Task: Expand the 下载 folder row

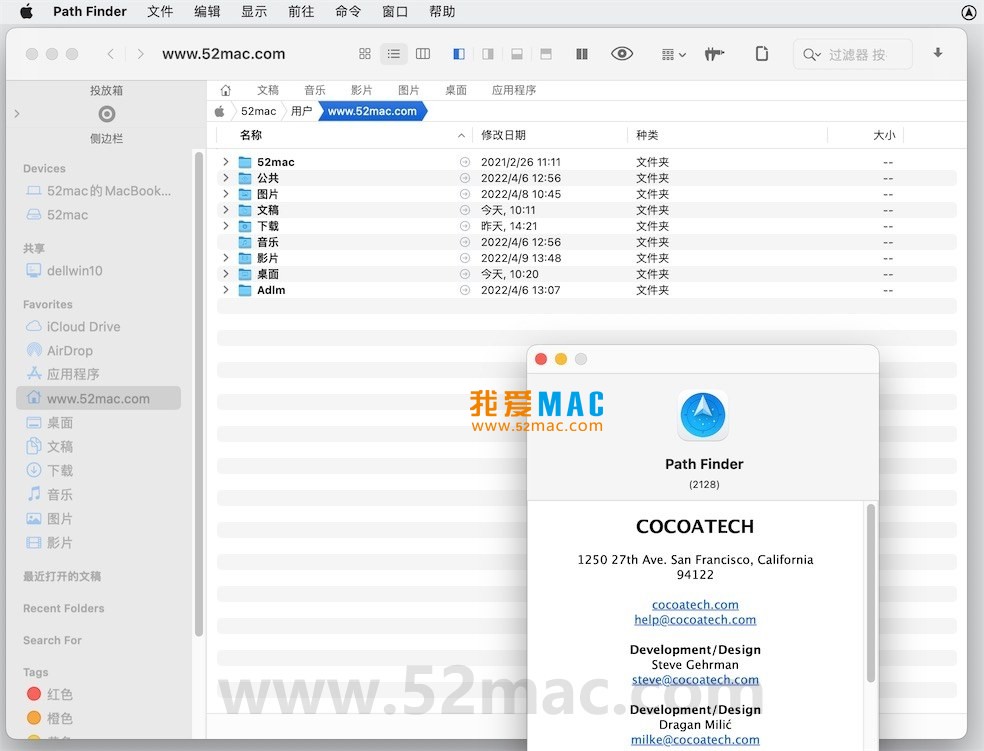Action: pos(226,226)
